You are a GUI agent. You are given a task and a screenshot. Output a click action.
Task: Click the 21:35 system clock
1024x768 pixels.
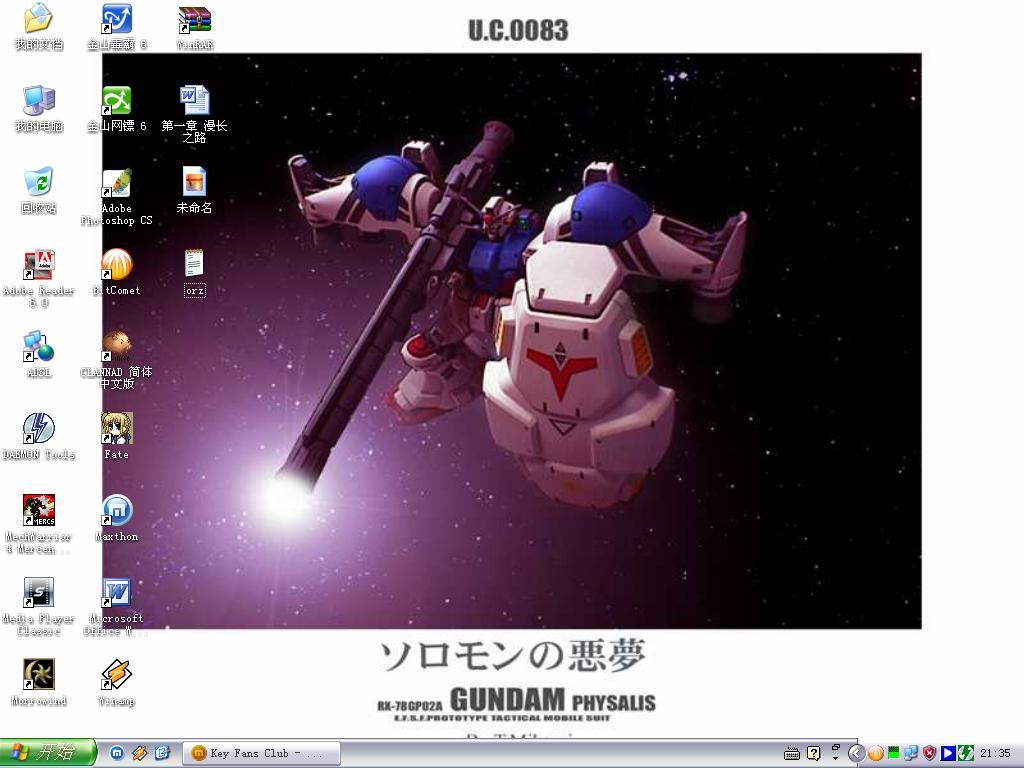tap(995, 754)
